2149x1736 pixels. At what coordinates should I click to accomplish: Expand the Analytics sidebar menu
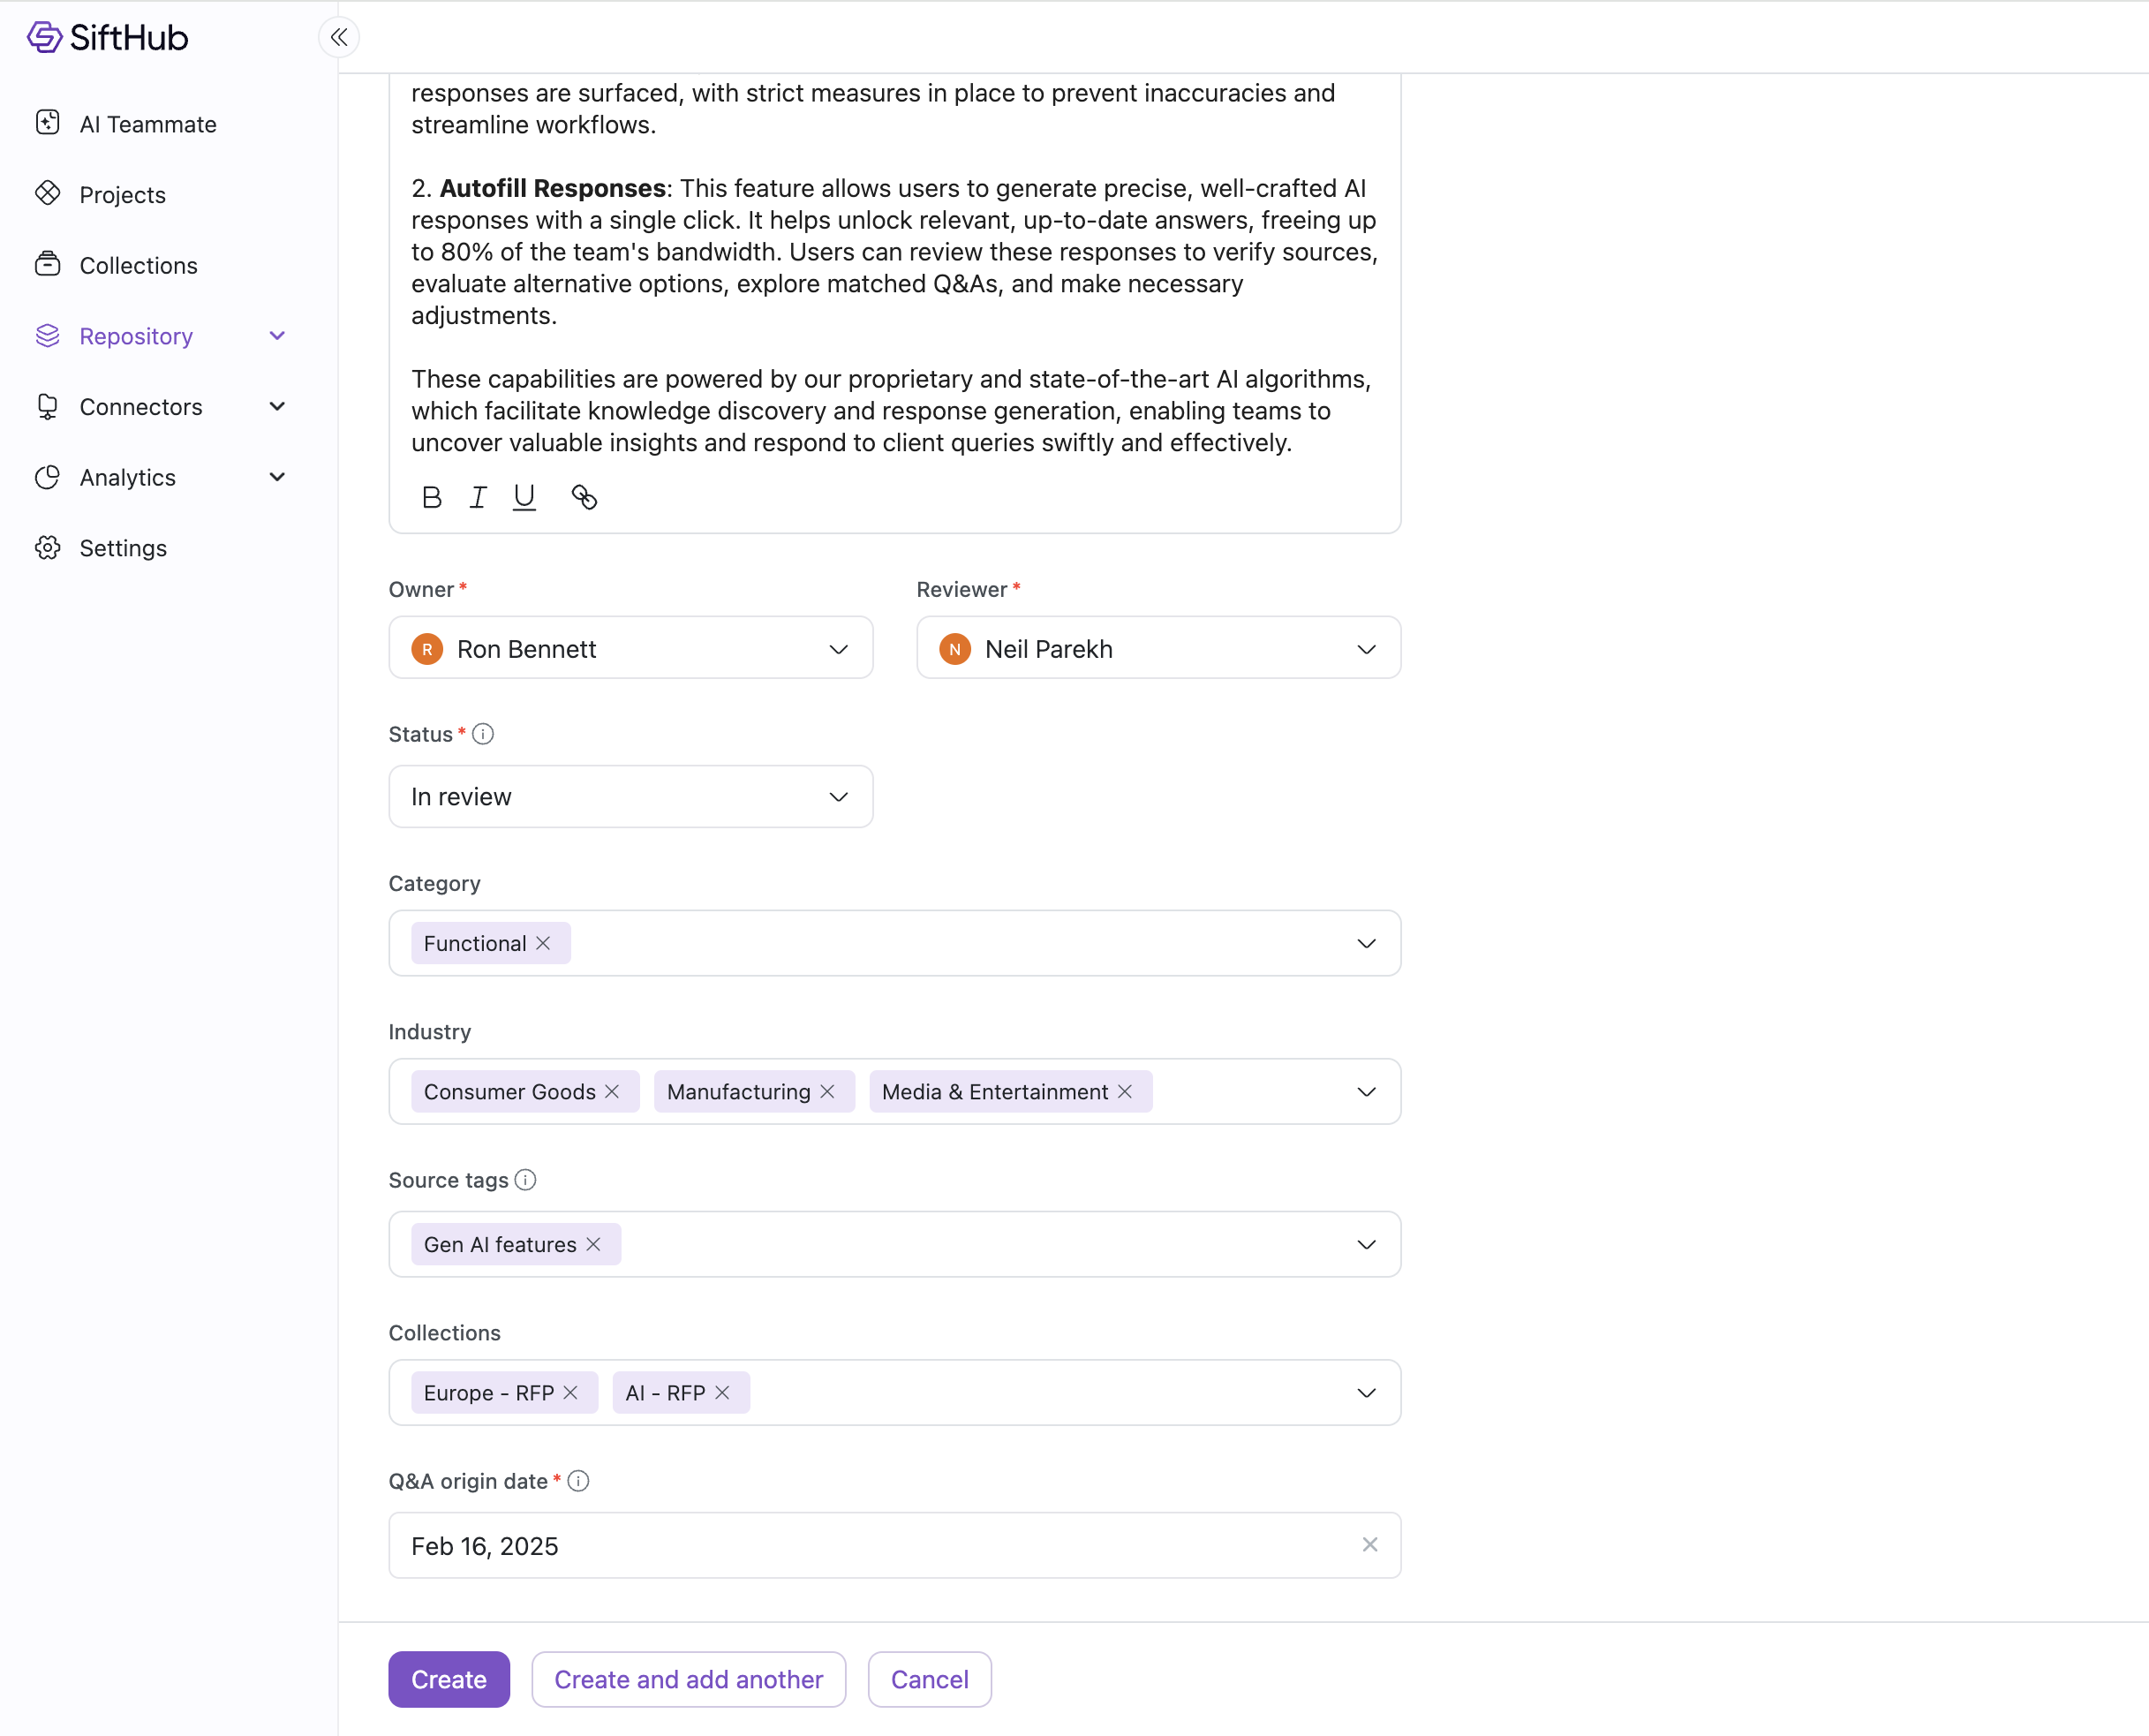[277, 477]
